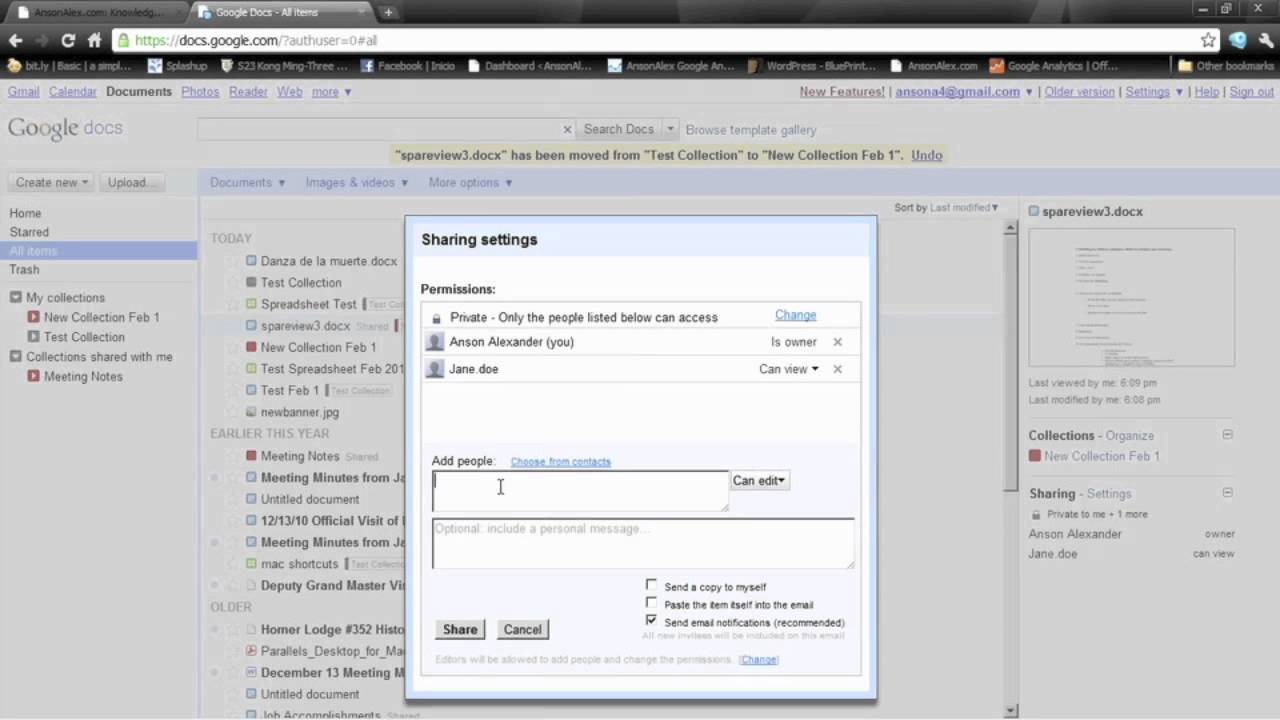Open the Other bookmarks folder
Viewport: 1280px width, 720px height.
pyautogui.click(x=1226, y=66)
